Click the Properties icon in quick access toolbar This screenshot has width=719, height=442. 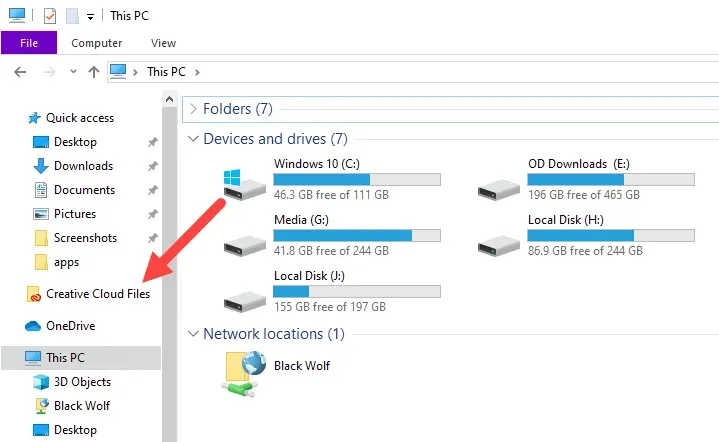tap(50, 16)
